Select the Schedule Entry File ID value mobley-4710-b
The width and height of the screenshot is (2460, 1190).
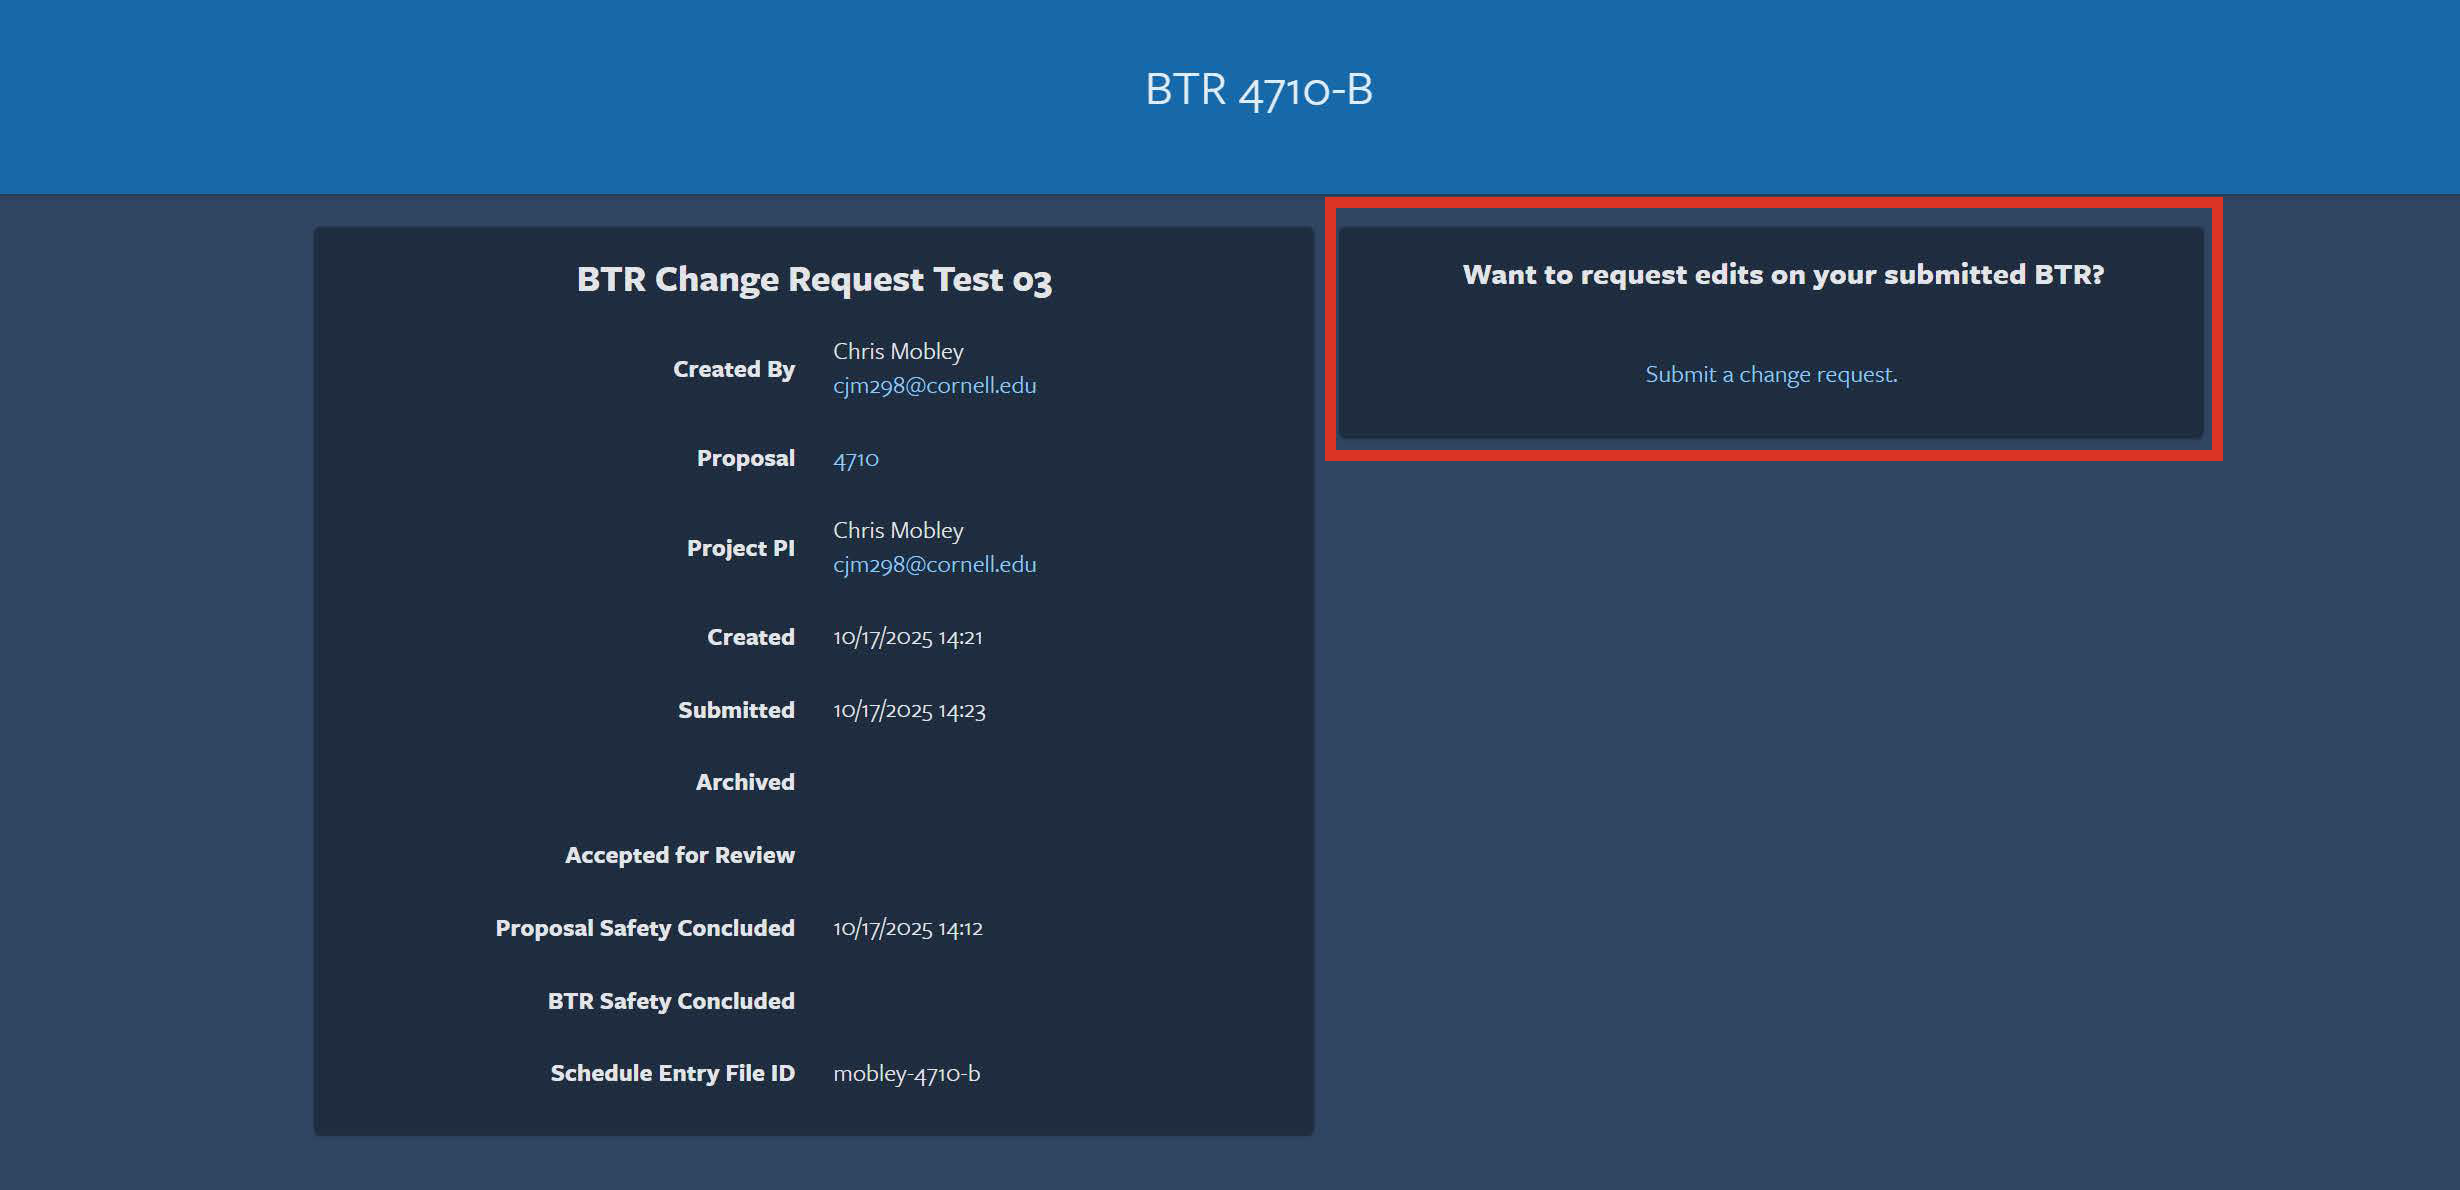(907, 1073)
